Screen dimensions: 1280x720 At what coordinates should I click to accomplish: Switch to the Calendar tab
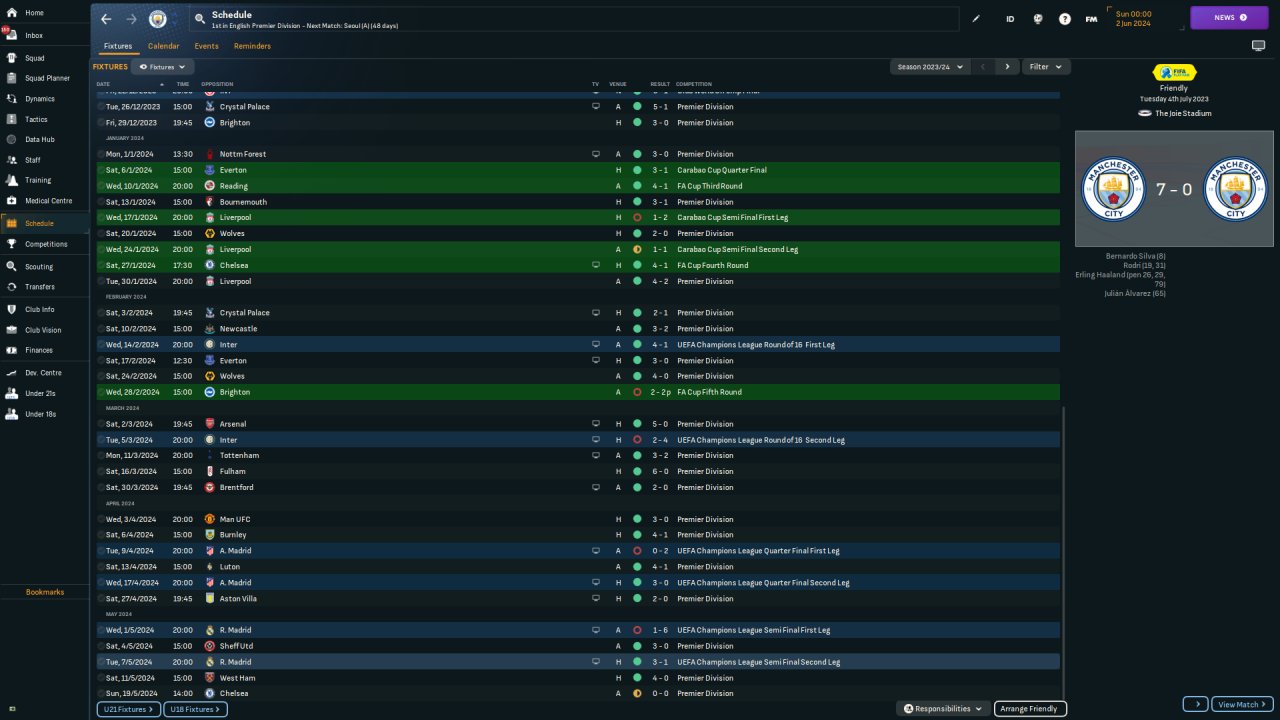pyautogui.click(x=164, y=46)
